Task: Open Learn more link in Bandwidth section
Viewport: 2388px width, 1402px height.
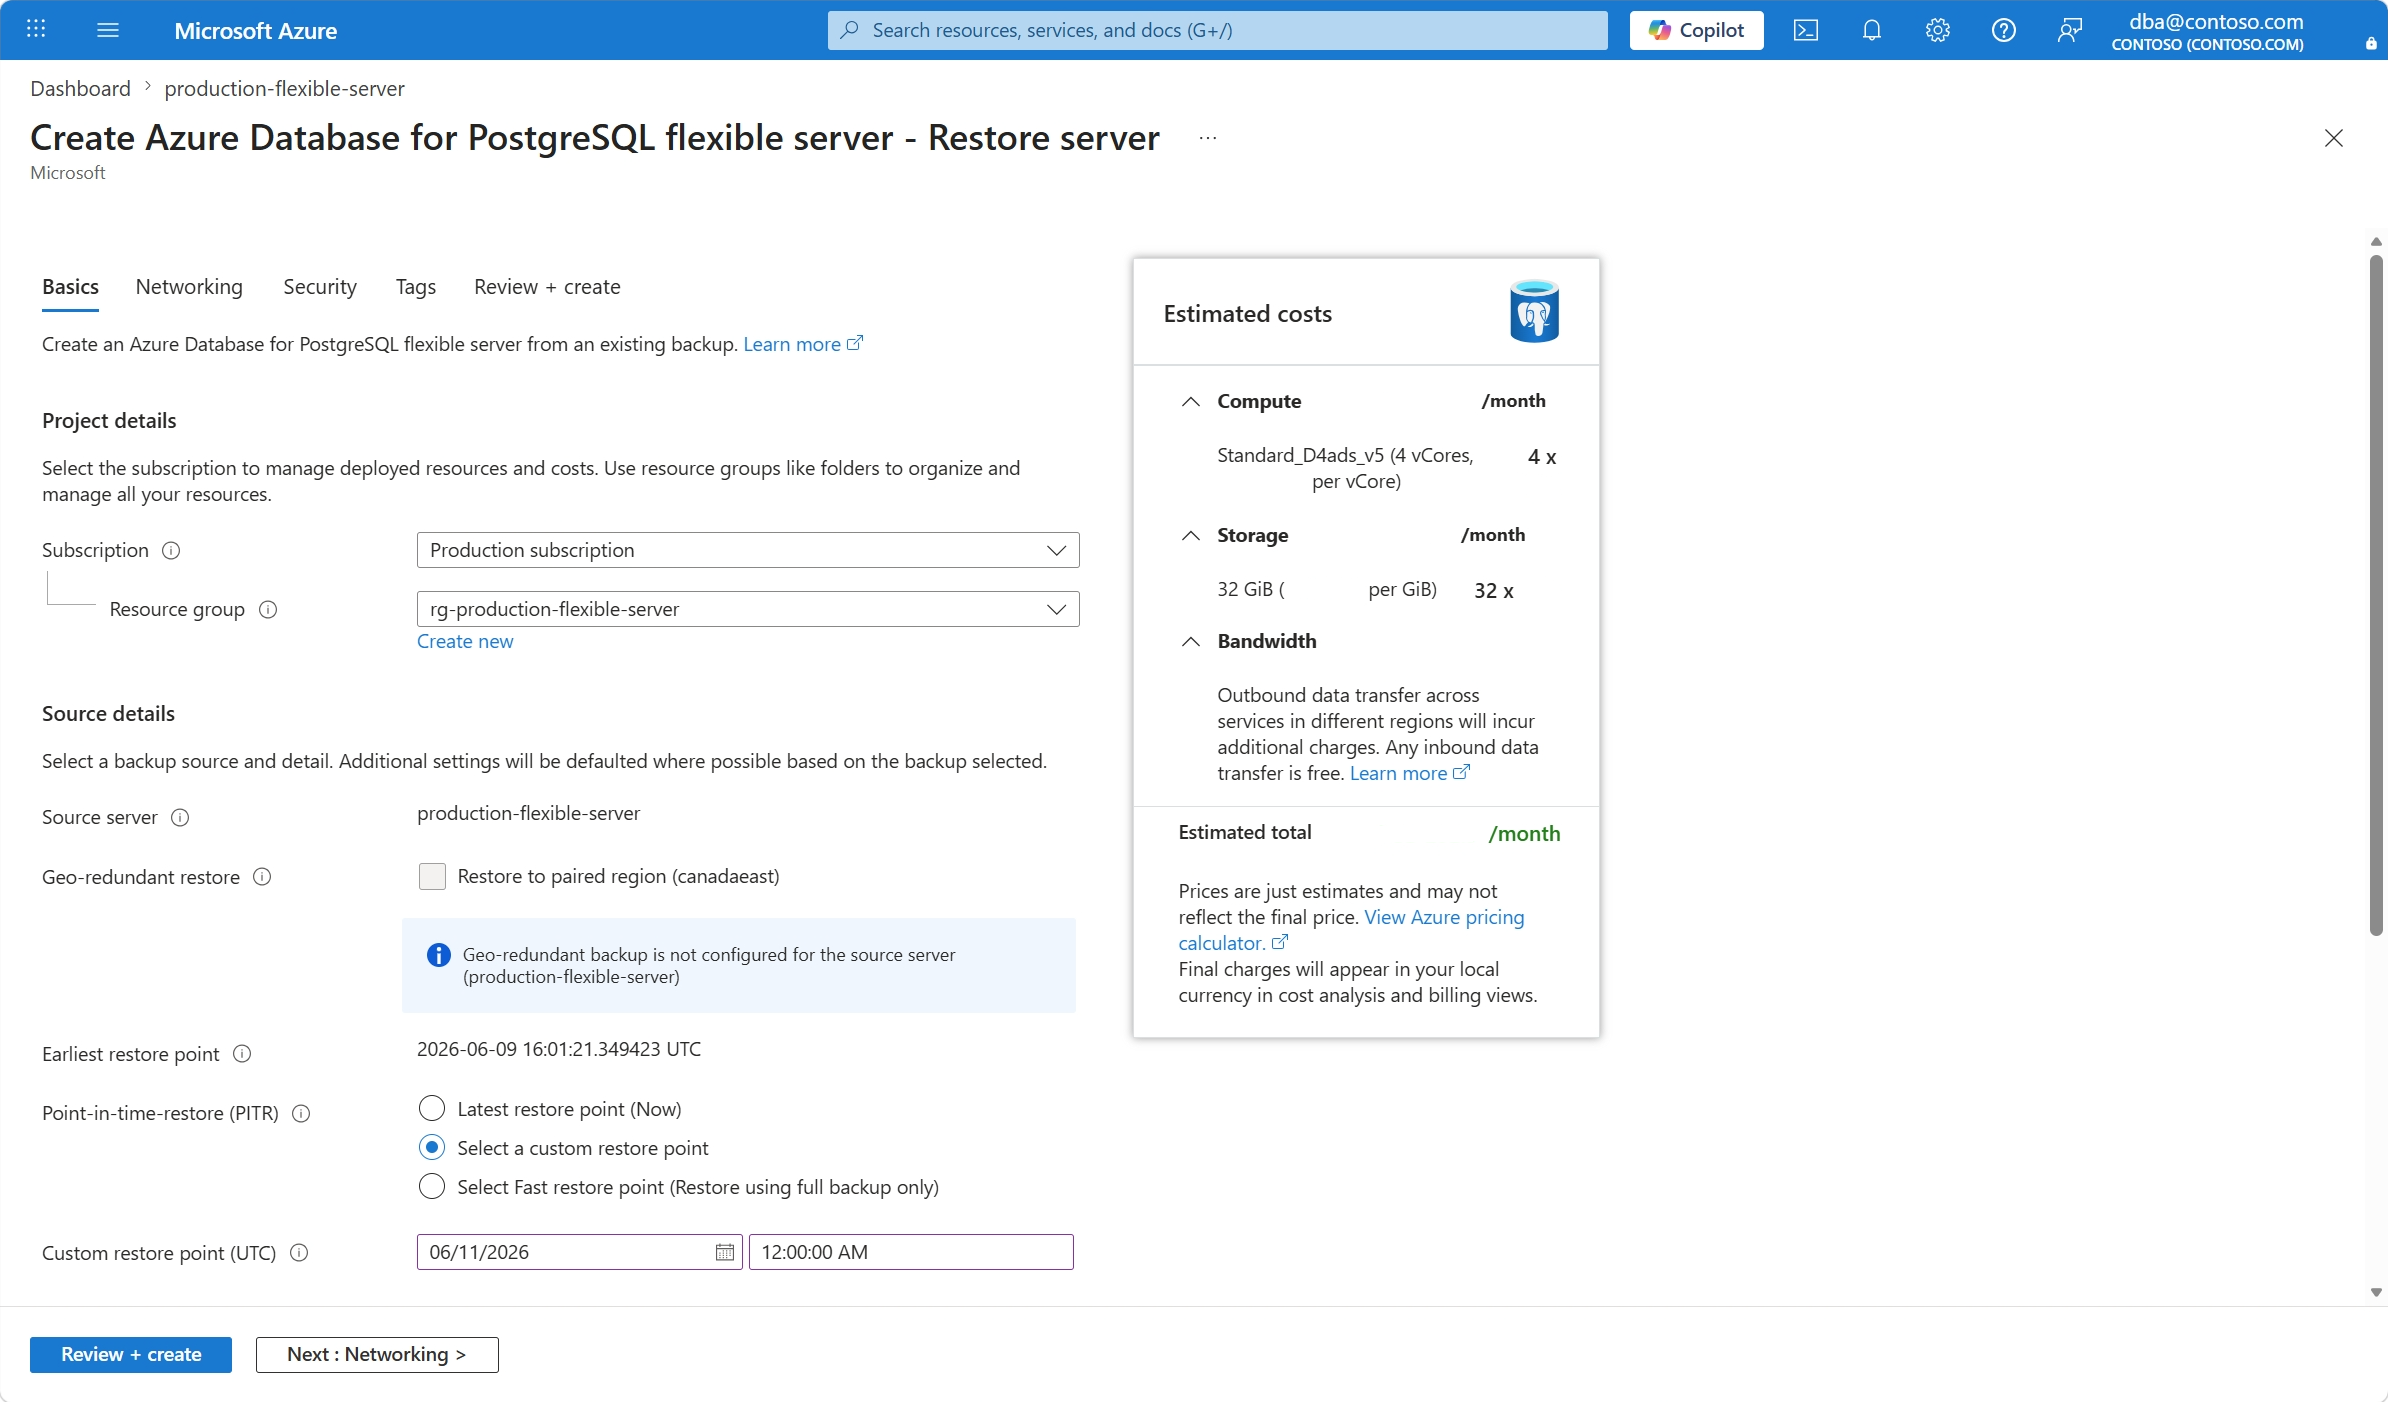Action: tap(1409, 773)
